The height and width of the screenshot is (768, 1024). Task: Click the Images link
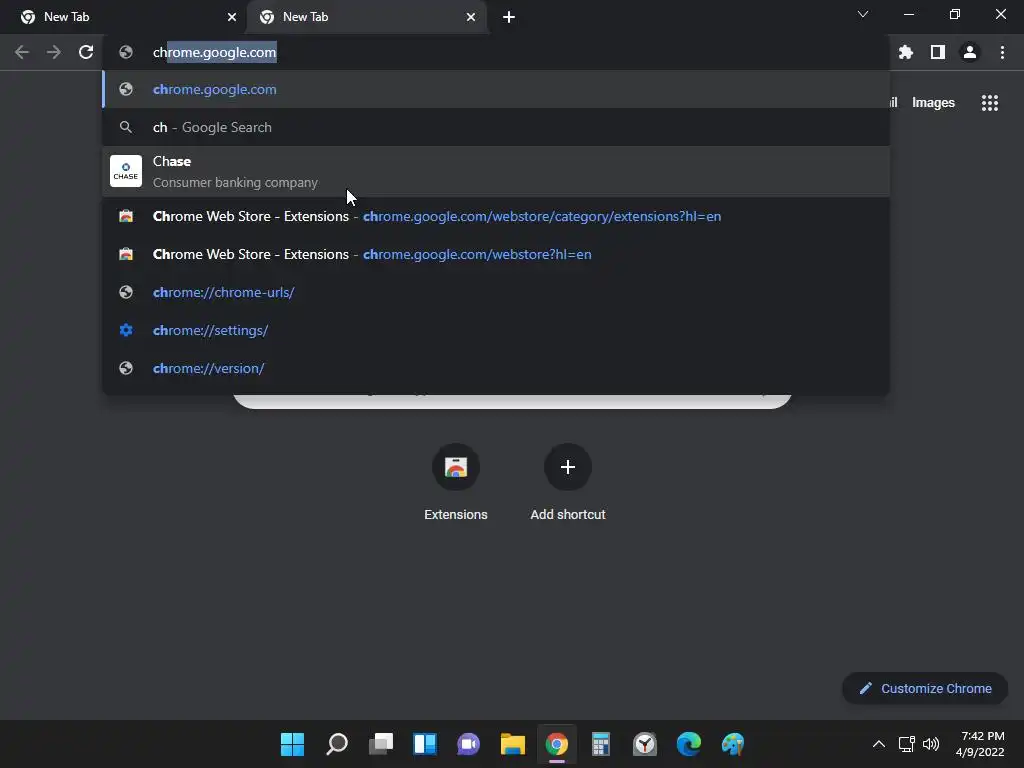pos(933,103)
